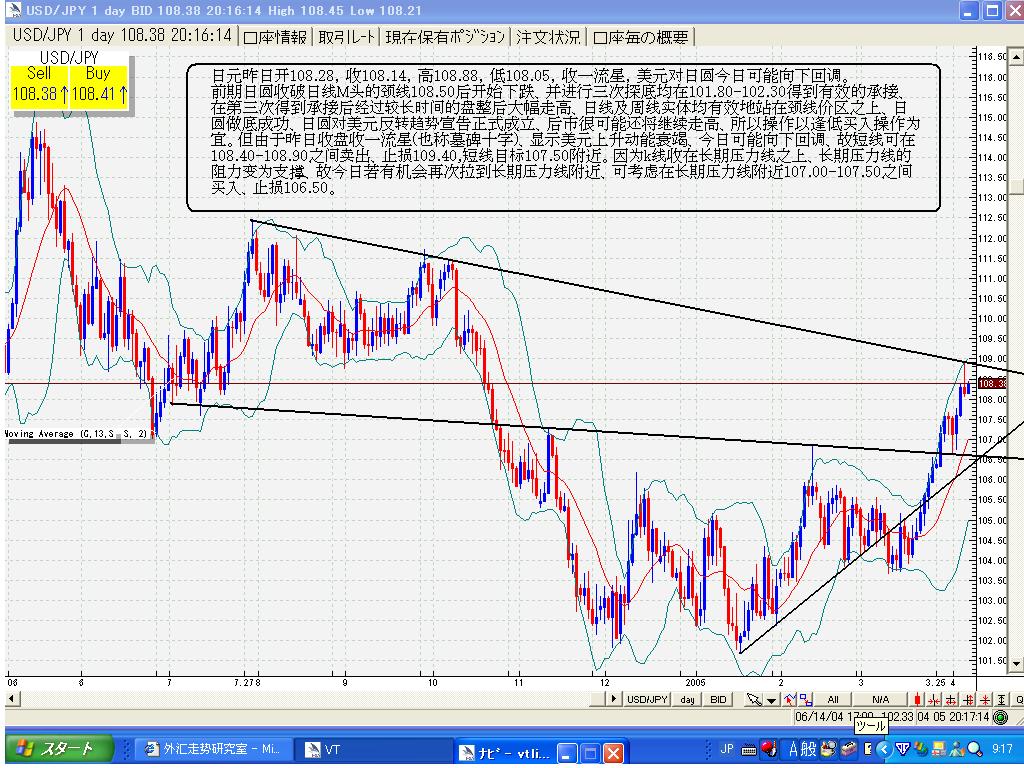Switch to the VT taskbar item
Screen dimensions: 1024x768
tap(372, 749)
